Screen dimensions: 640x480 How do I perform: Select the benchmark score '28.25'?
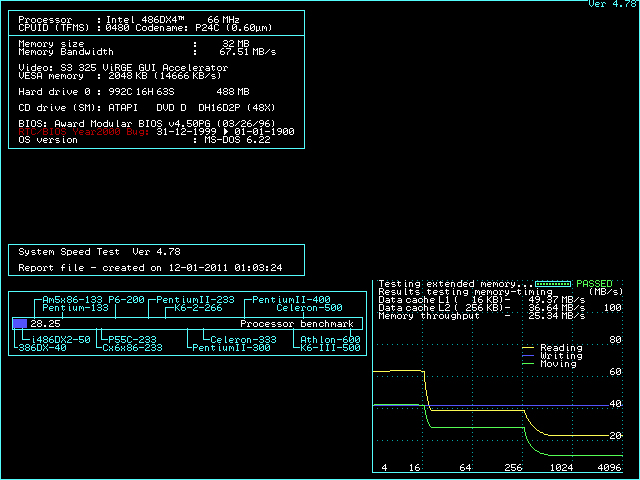[45, 324]
